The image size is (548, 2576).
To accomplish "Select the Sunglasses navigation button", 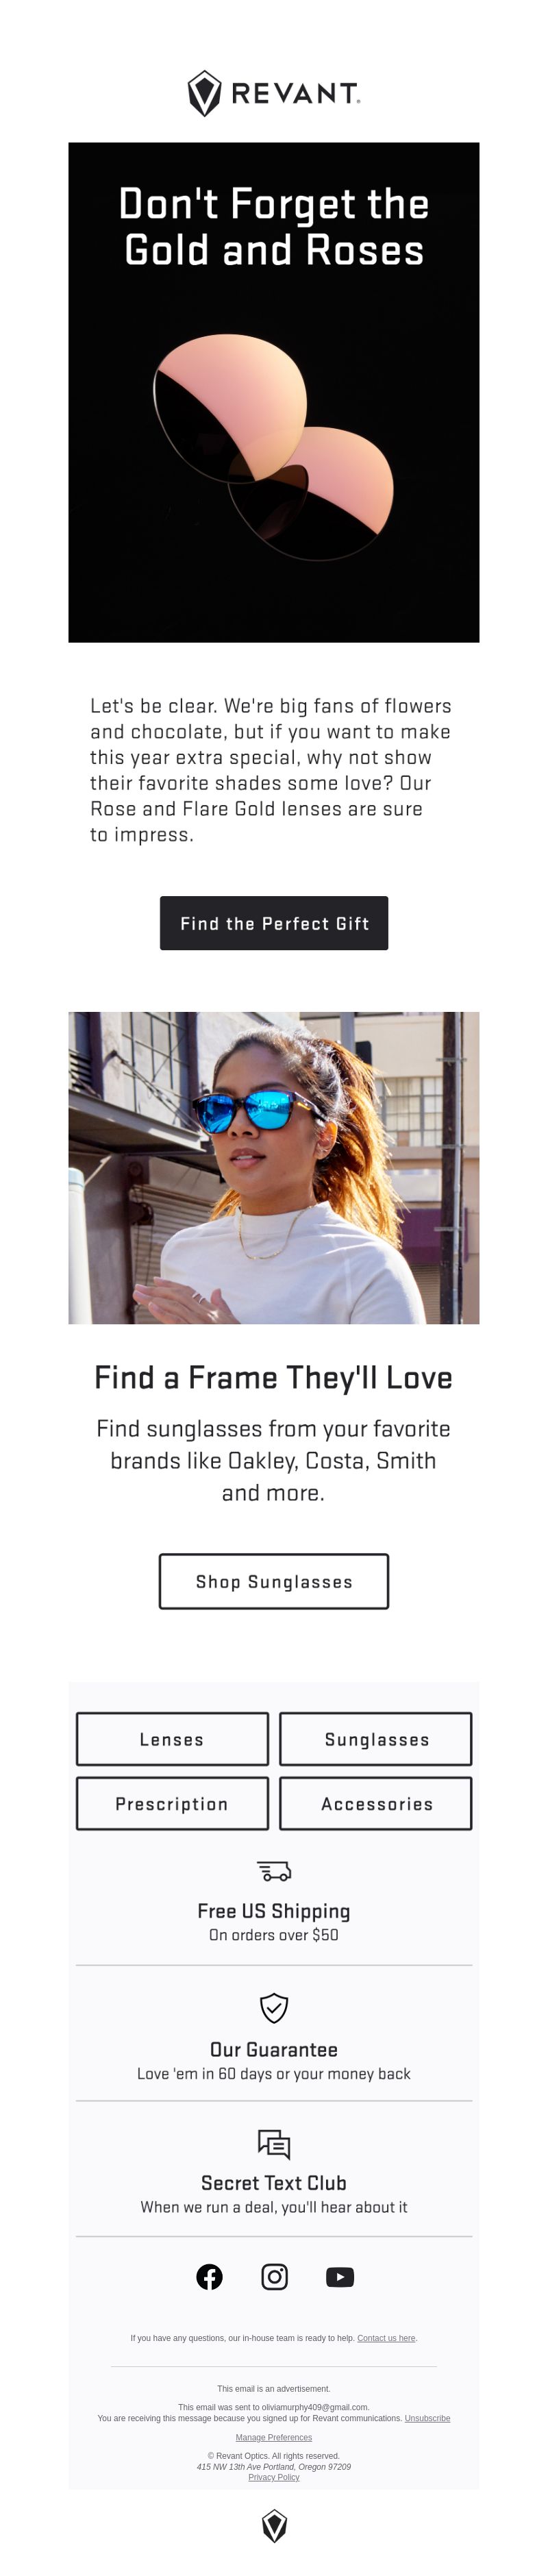I will (x=376, y=1739).
